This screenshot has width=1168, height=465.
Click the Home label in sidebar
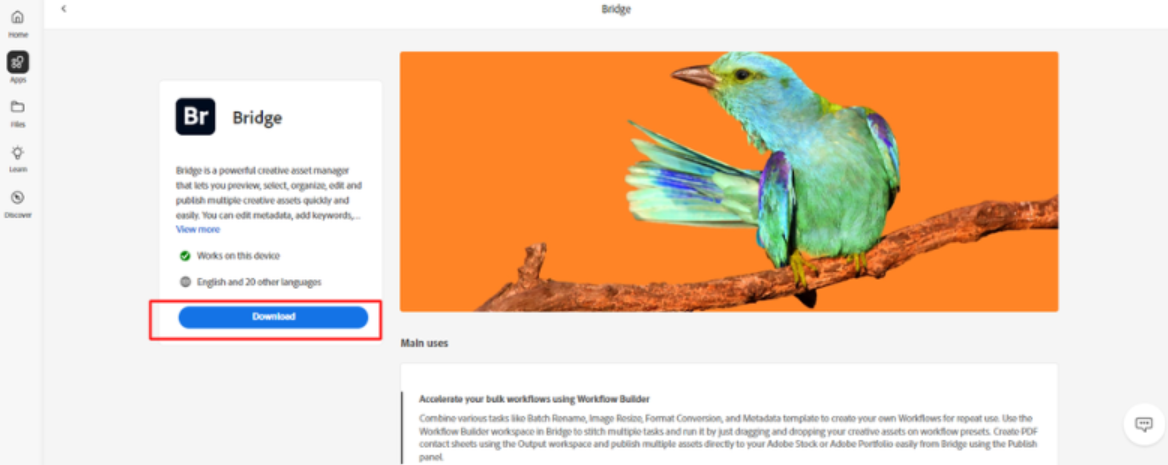pos(18,35)
